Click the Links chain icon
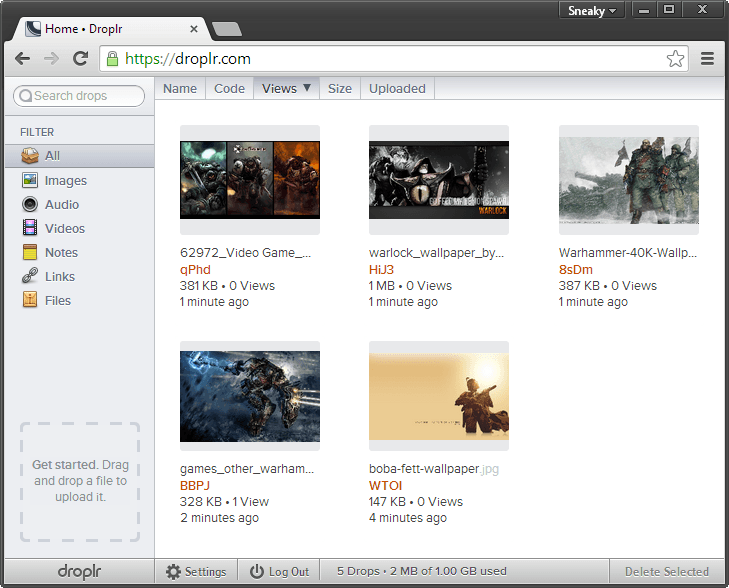The height and width of the screenshot is (588, 729). (30, 276)
